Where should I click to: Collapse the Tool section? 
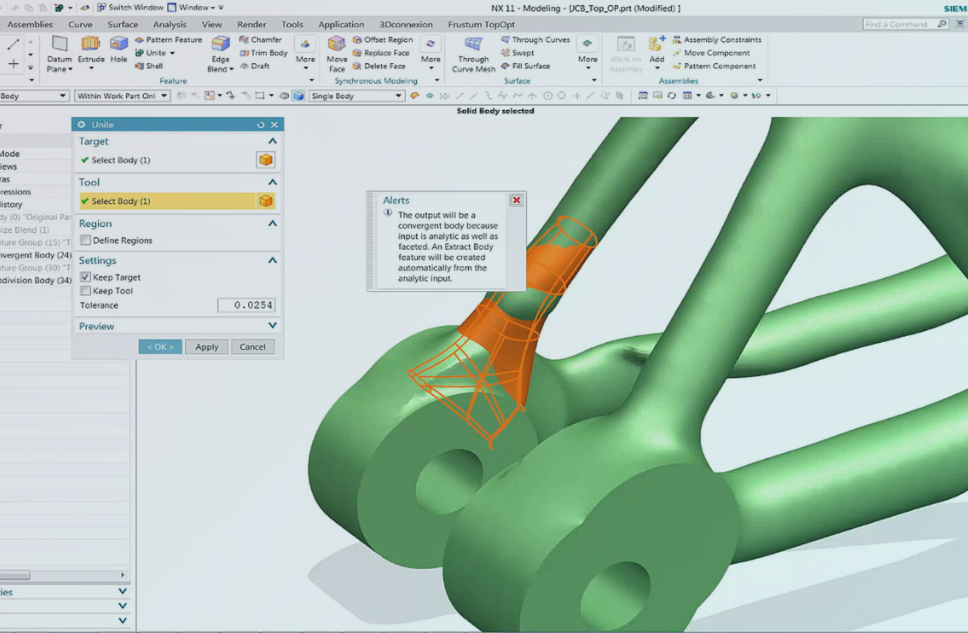point(272,182)
